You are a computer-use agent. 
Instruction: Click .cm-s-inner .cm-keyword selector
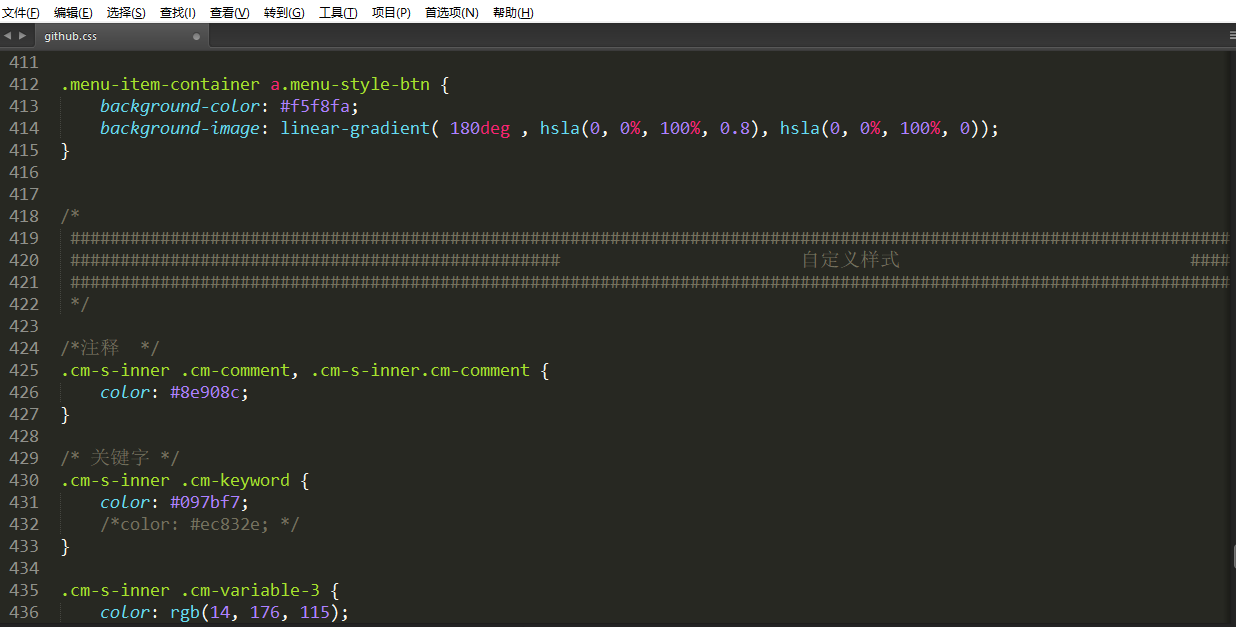coord(175,481)
